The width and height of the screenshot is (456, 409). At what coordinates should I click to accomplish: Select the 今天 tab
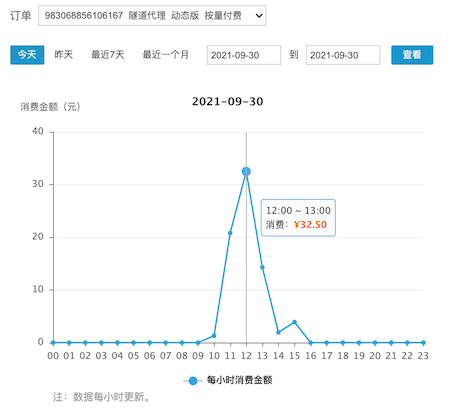click(27, 55)
